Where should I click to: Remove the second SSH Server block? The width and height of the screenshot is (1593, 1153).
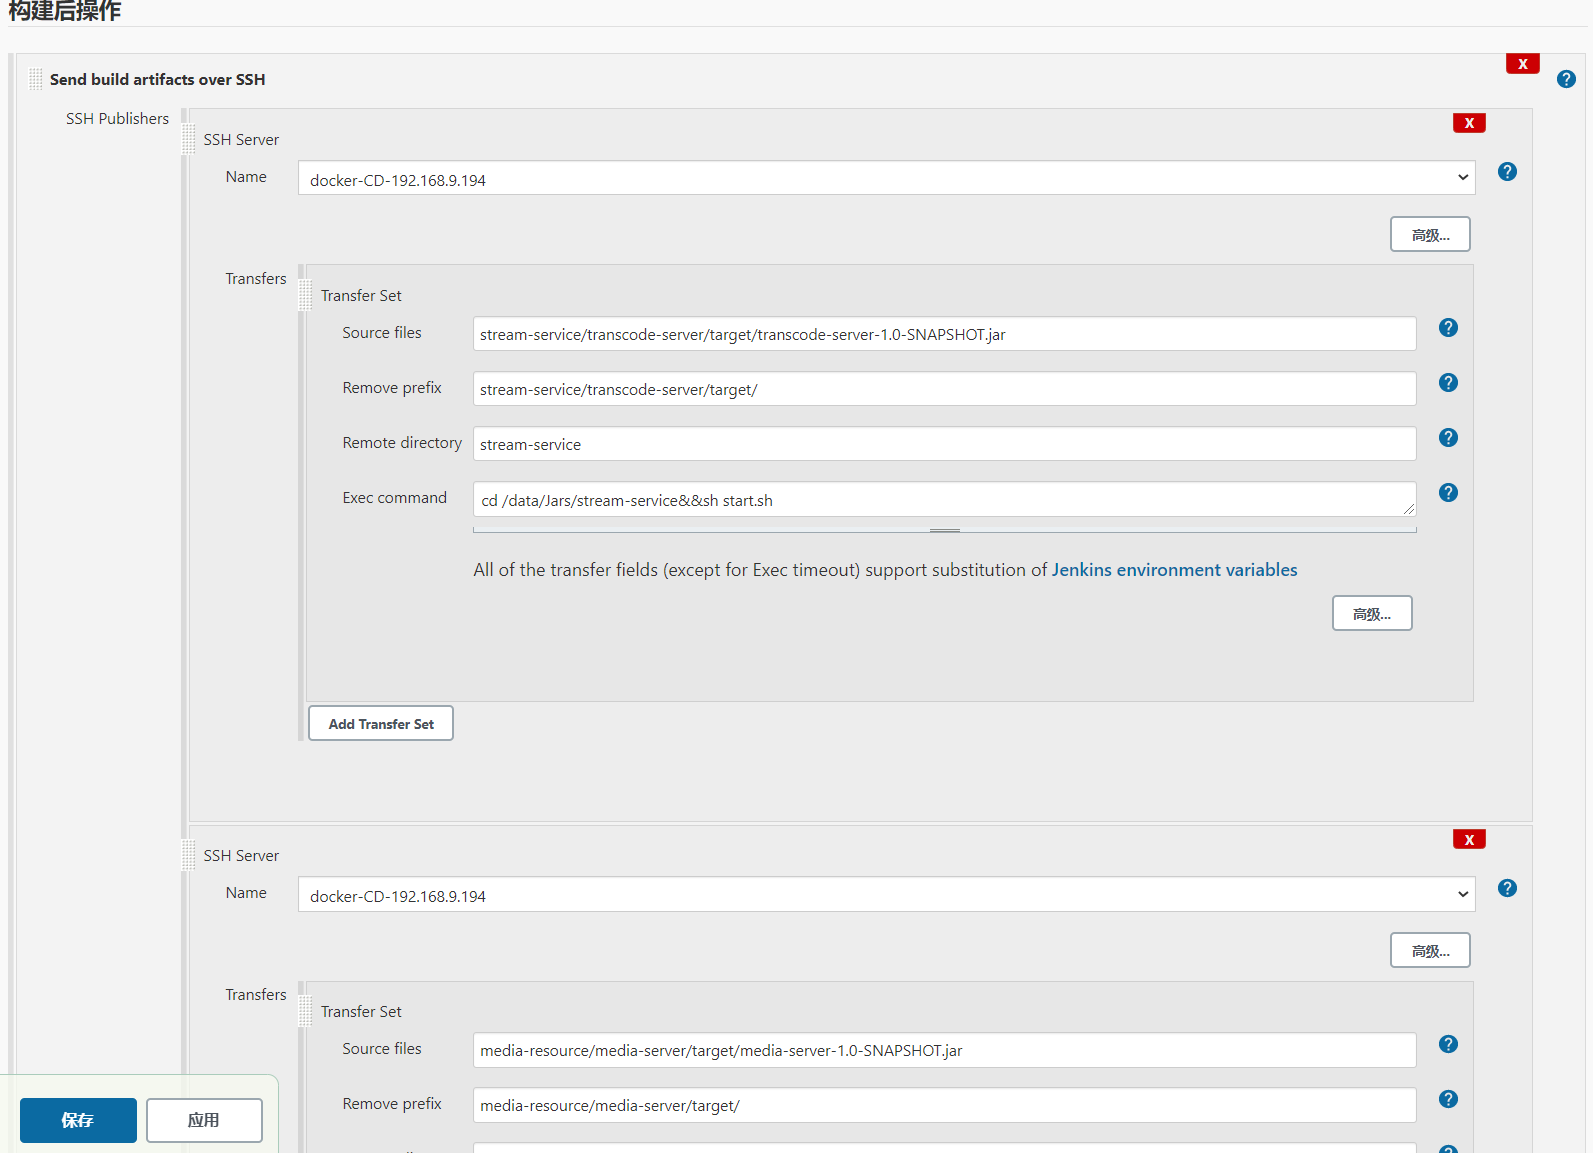pyautogui.click(x=1469, y=839)
